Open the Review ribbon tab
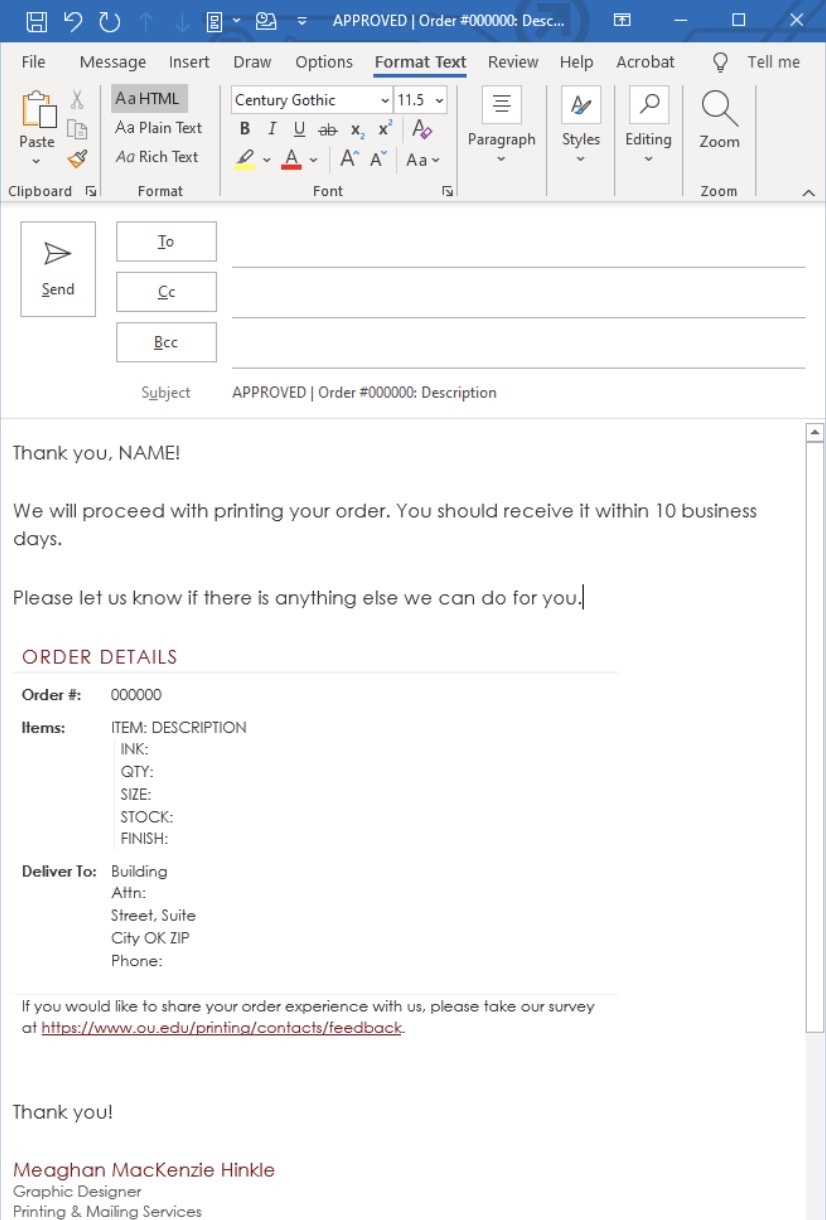Viewport: 826px width, 1220px height. click(x=513, y=62)
